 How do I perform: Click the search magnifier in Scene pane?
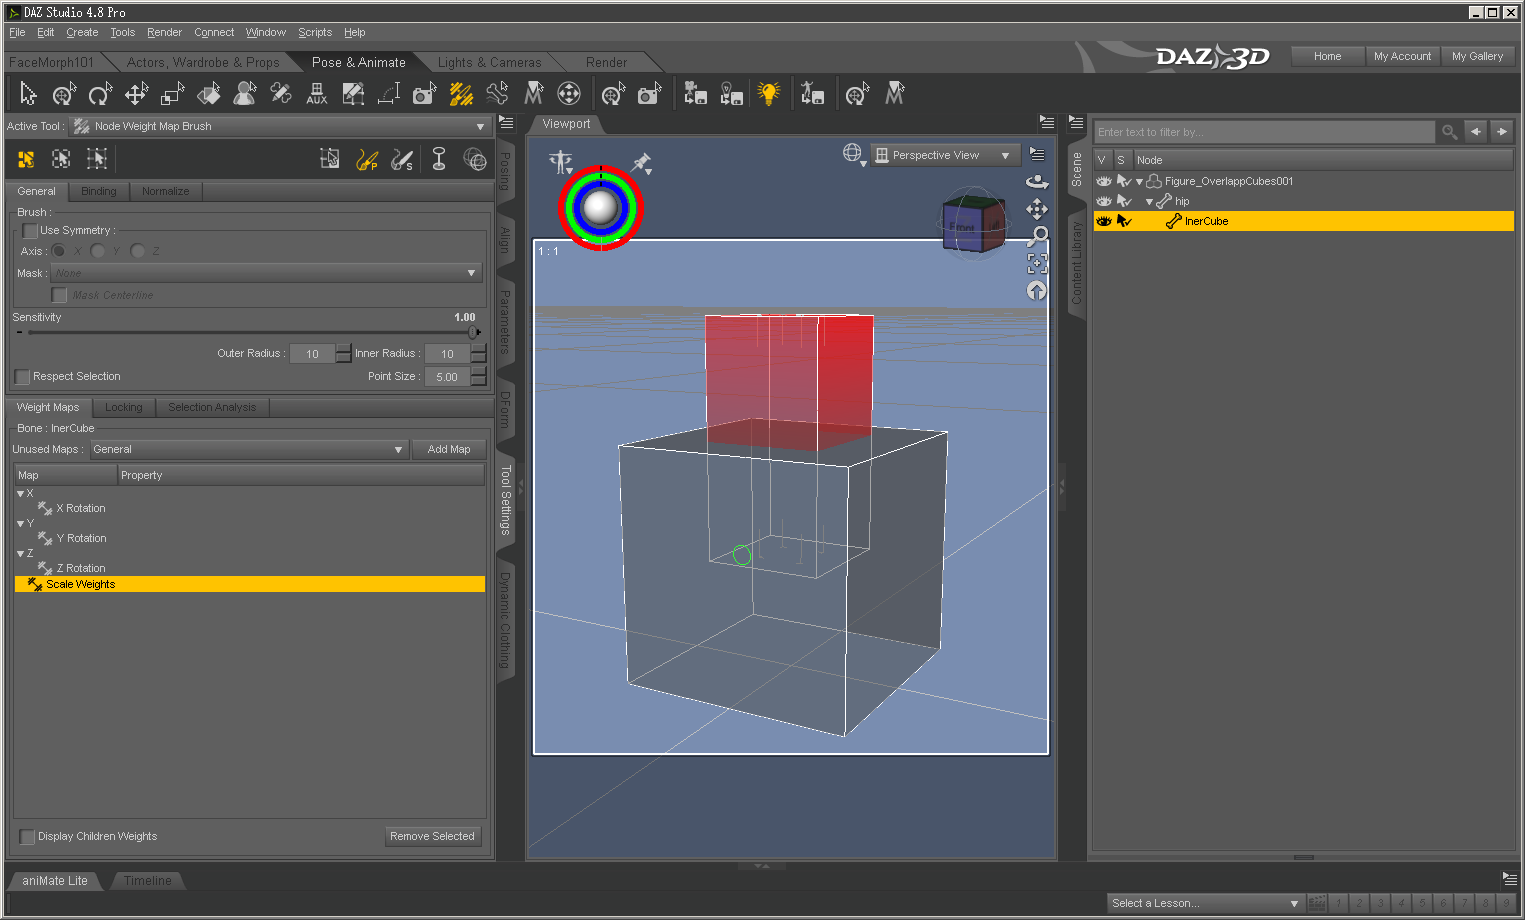pos(1449,132)
